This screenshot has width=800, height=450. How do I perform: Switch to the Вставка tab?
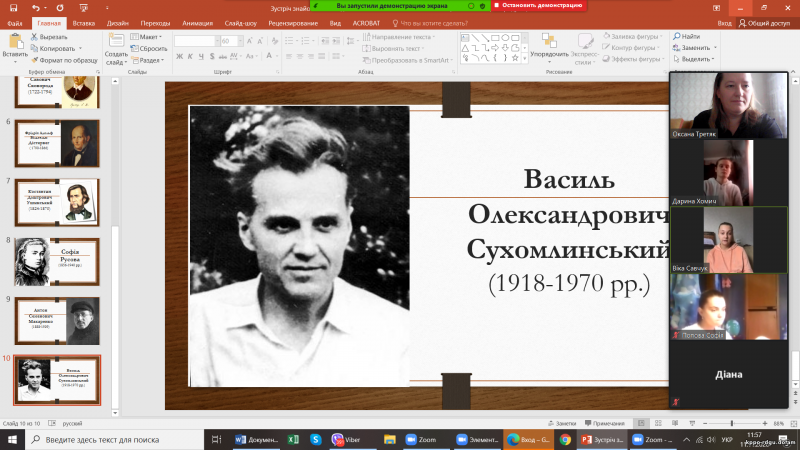[x=84, y=23]
